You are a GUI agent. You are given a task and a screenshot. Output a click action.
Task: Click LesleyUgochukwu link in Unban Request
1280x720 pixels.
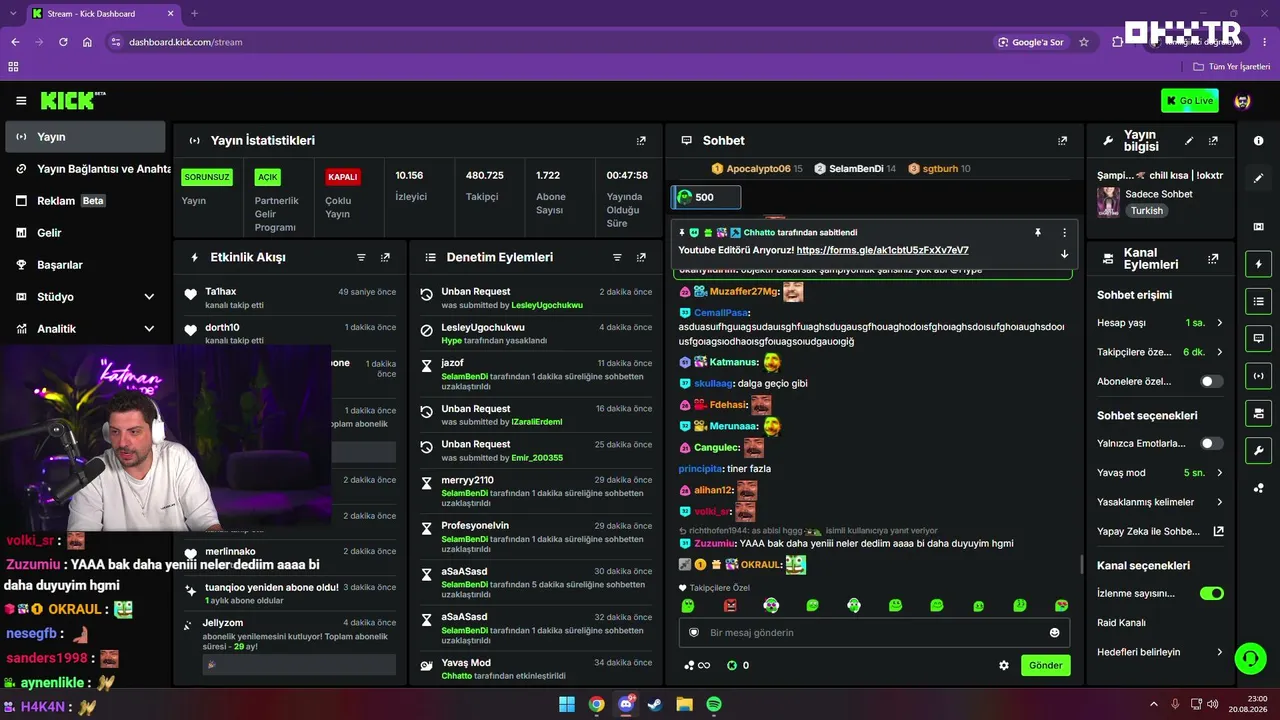(x=547, y=305)
